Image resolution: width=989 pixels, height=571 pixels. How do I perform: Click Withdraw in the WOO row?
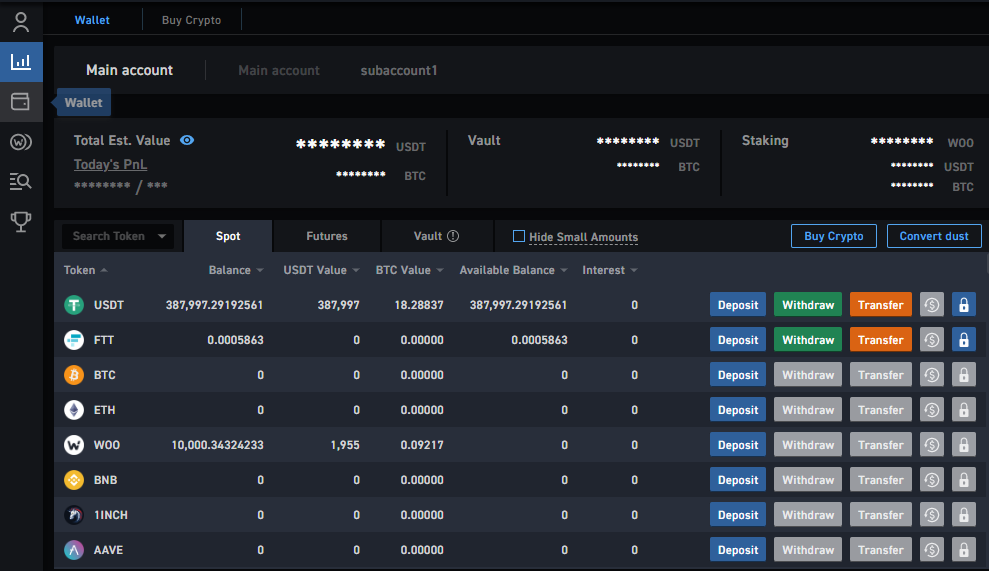point(808,445)
